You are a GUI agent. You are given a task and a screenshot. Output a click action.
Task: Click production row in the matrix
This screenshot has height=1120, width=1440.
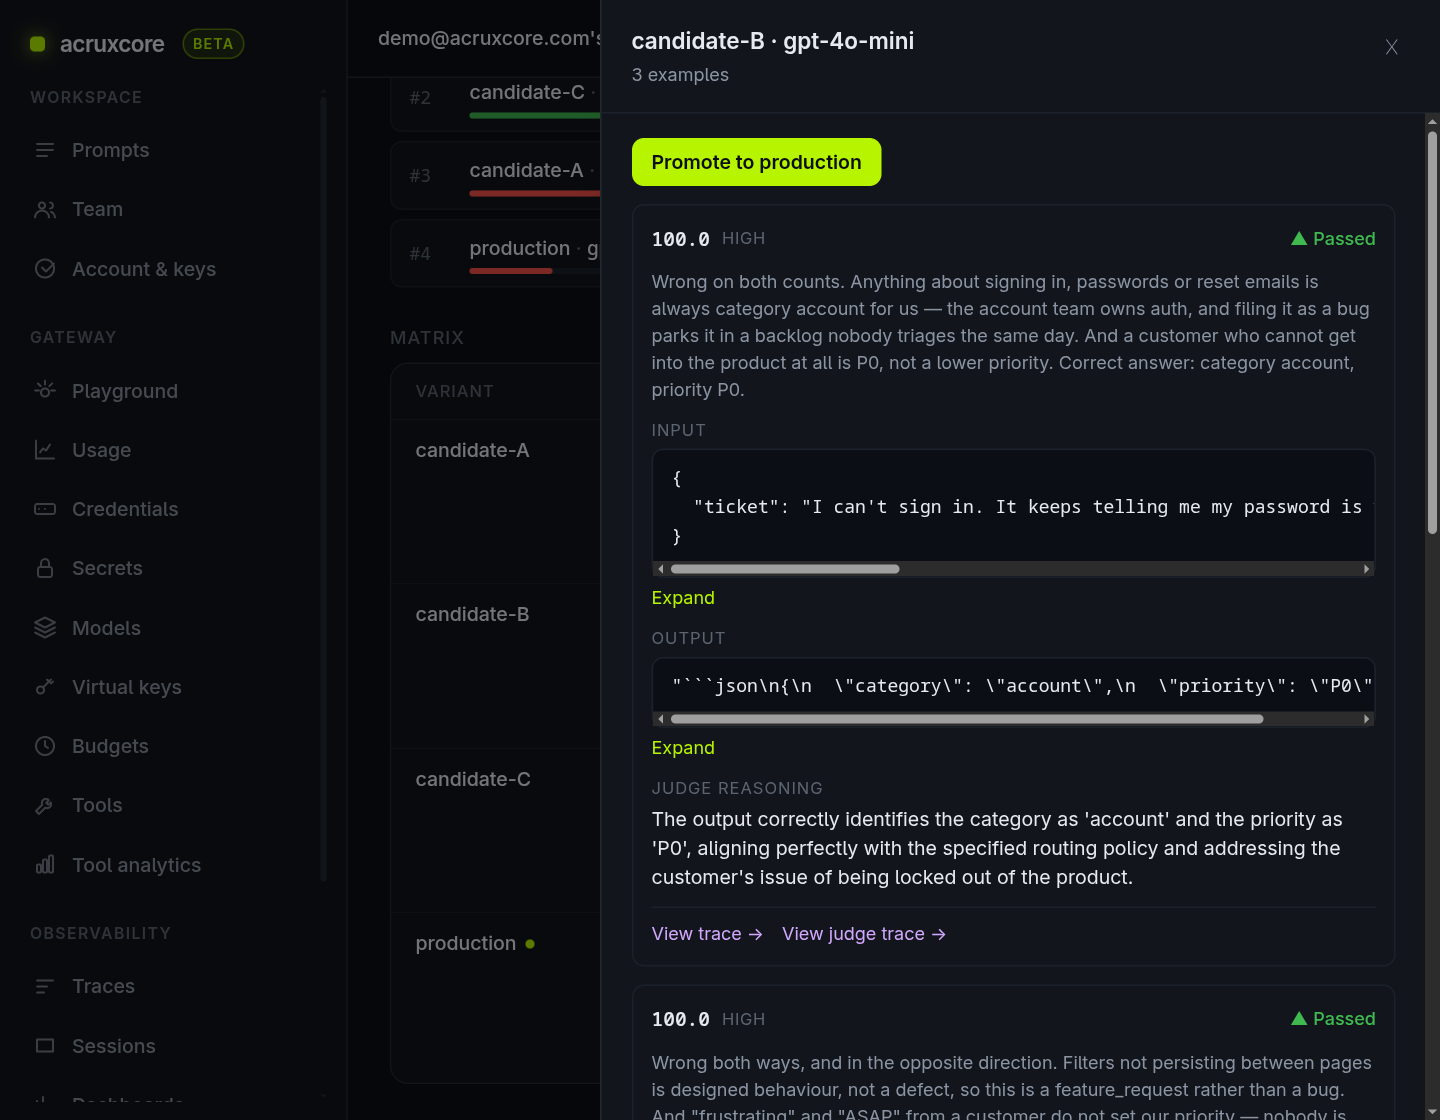(x=496, y=997)
